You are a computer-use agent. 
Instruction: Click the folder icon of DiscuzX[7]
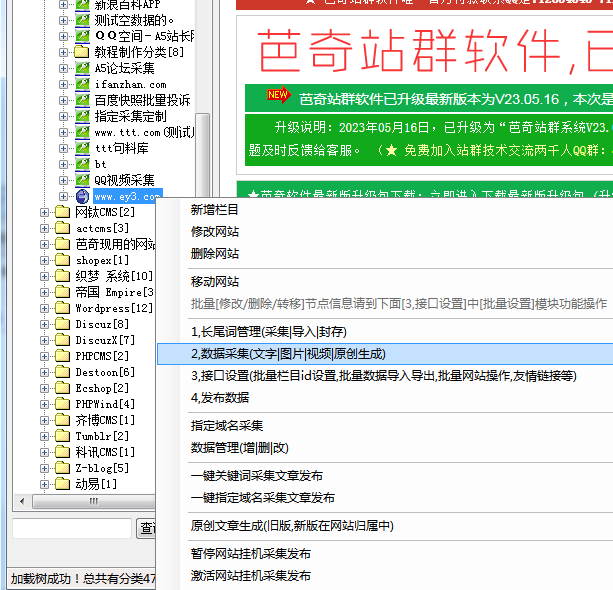[x=63, y=341]
